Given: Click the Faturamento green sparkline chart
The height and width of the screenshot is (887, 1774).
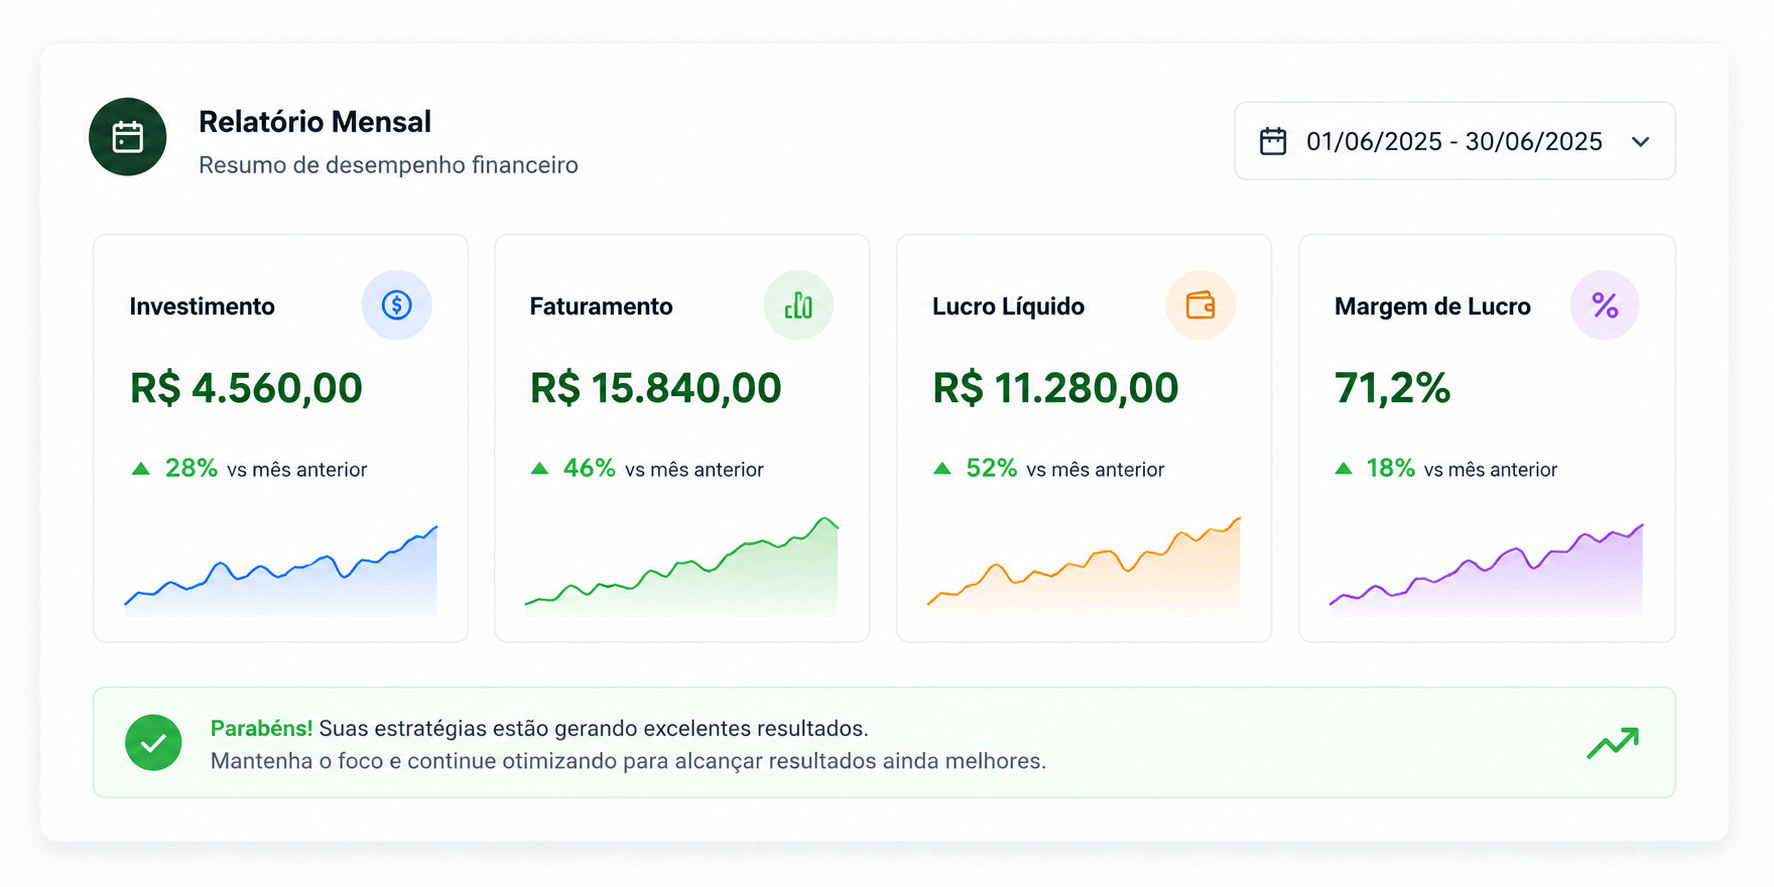Looking at the screenshot, I should (x=682, y=565).
